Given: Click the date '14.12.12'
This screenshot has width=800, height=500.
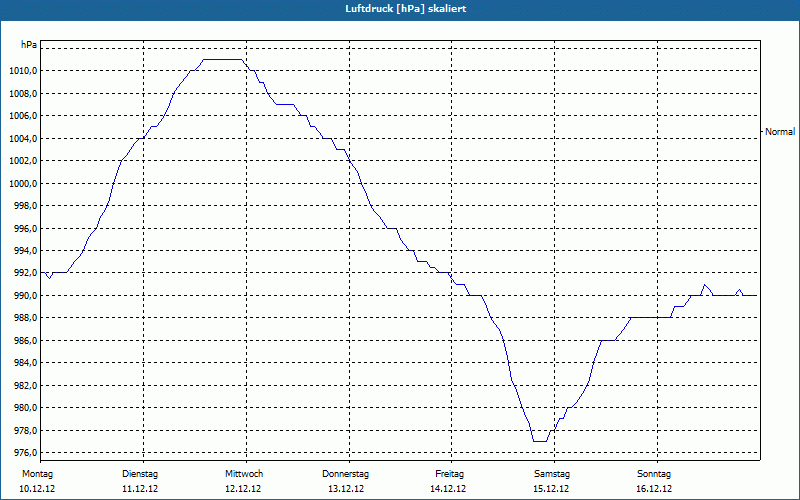Looking at the screenshot, I should (x=448, y=489).
